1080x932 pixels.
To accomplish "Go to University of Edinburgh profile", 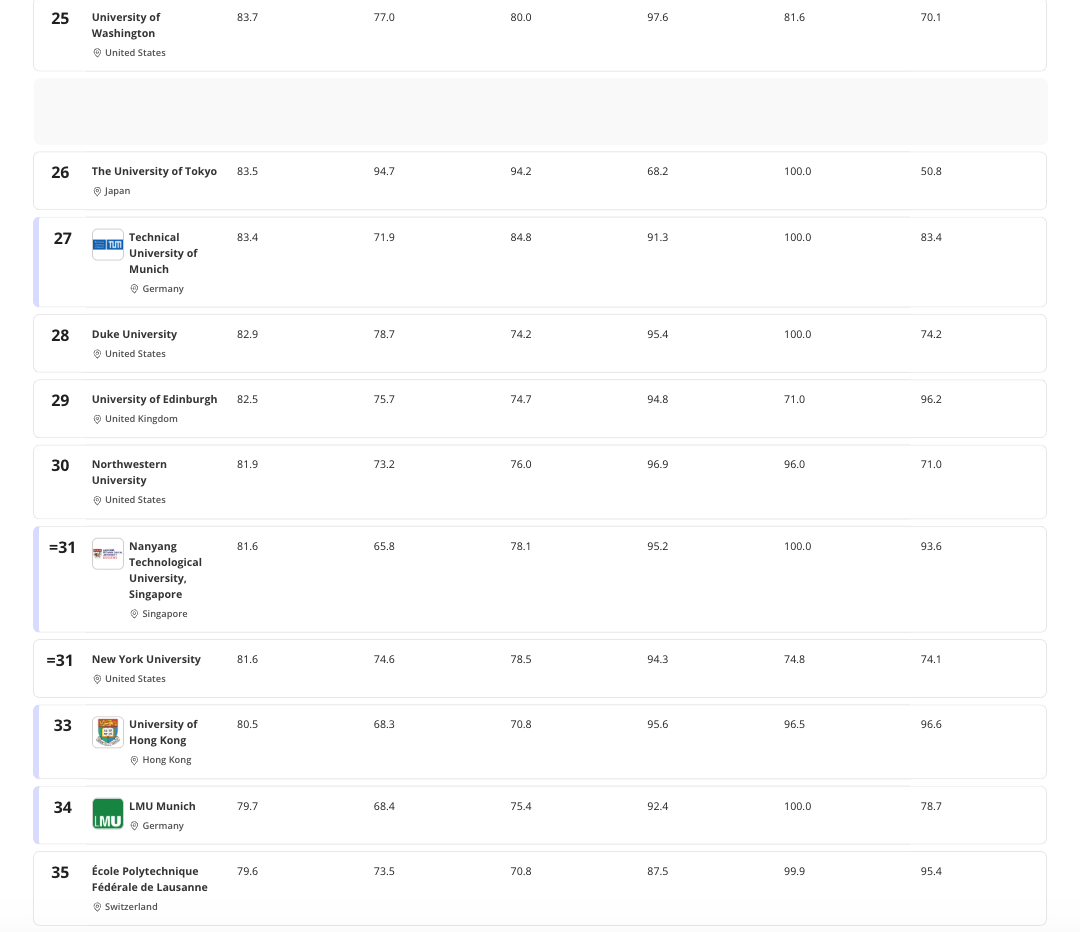I will click(x=154, y=400).
